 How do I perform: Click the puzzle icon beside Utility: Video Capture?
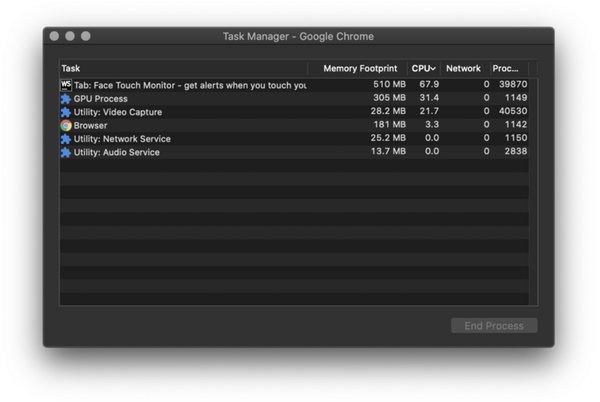66,112
